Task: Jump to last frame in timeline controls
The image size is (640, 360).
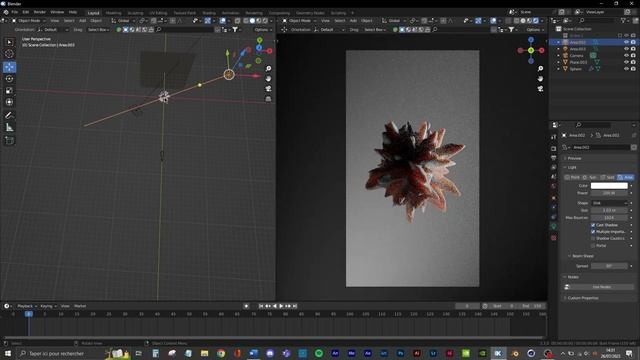Action: click(295, 306)
